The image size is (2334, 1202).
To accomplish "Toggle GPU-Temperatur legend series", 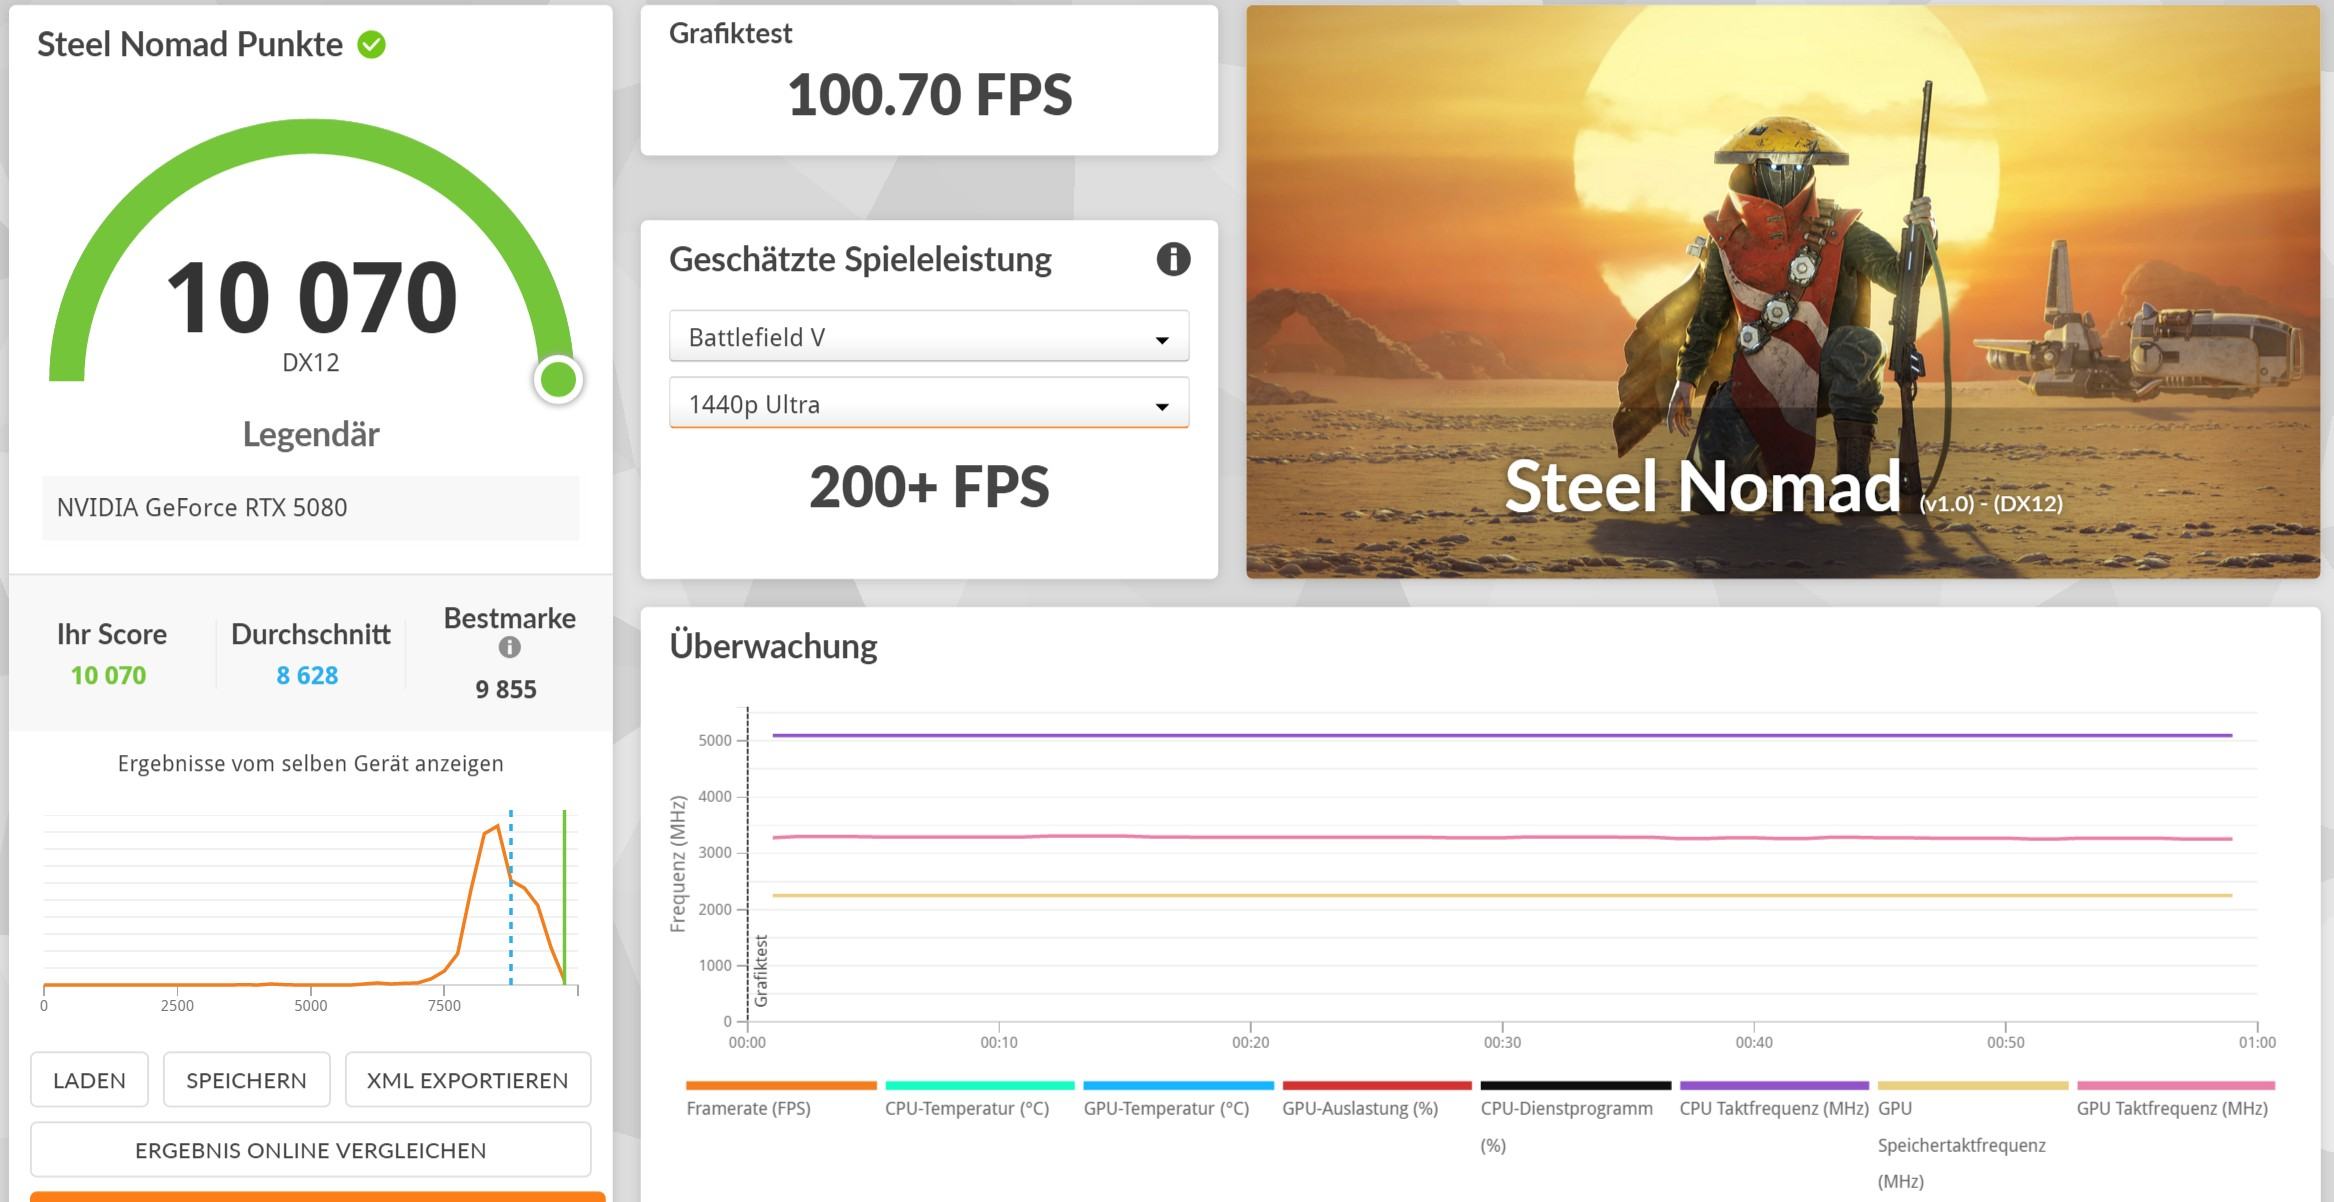I will [x=1166, y=1108].
